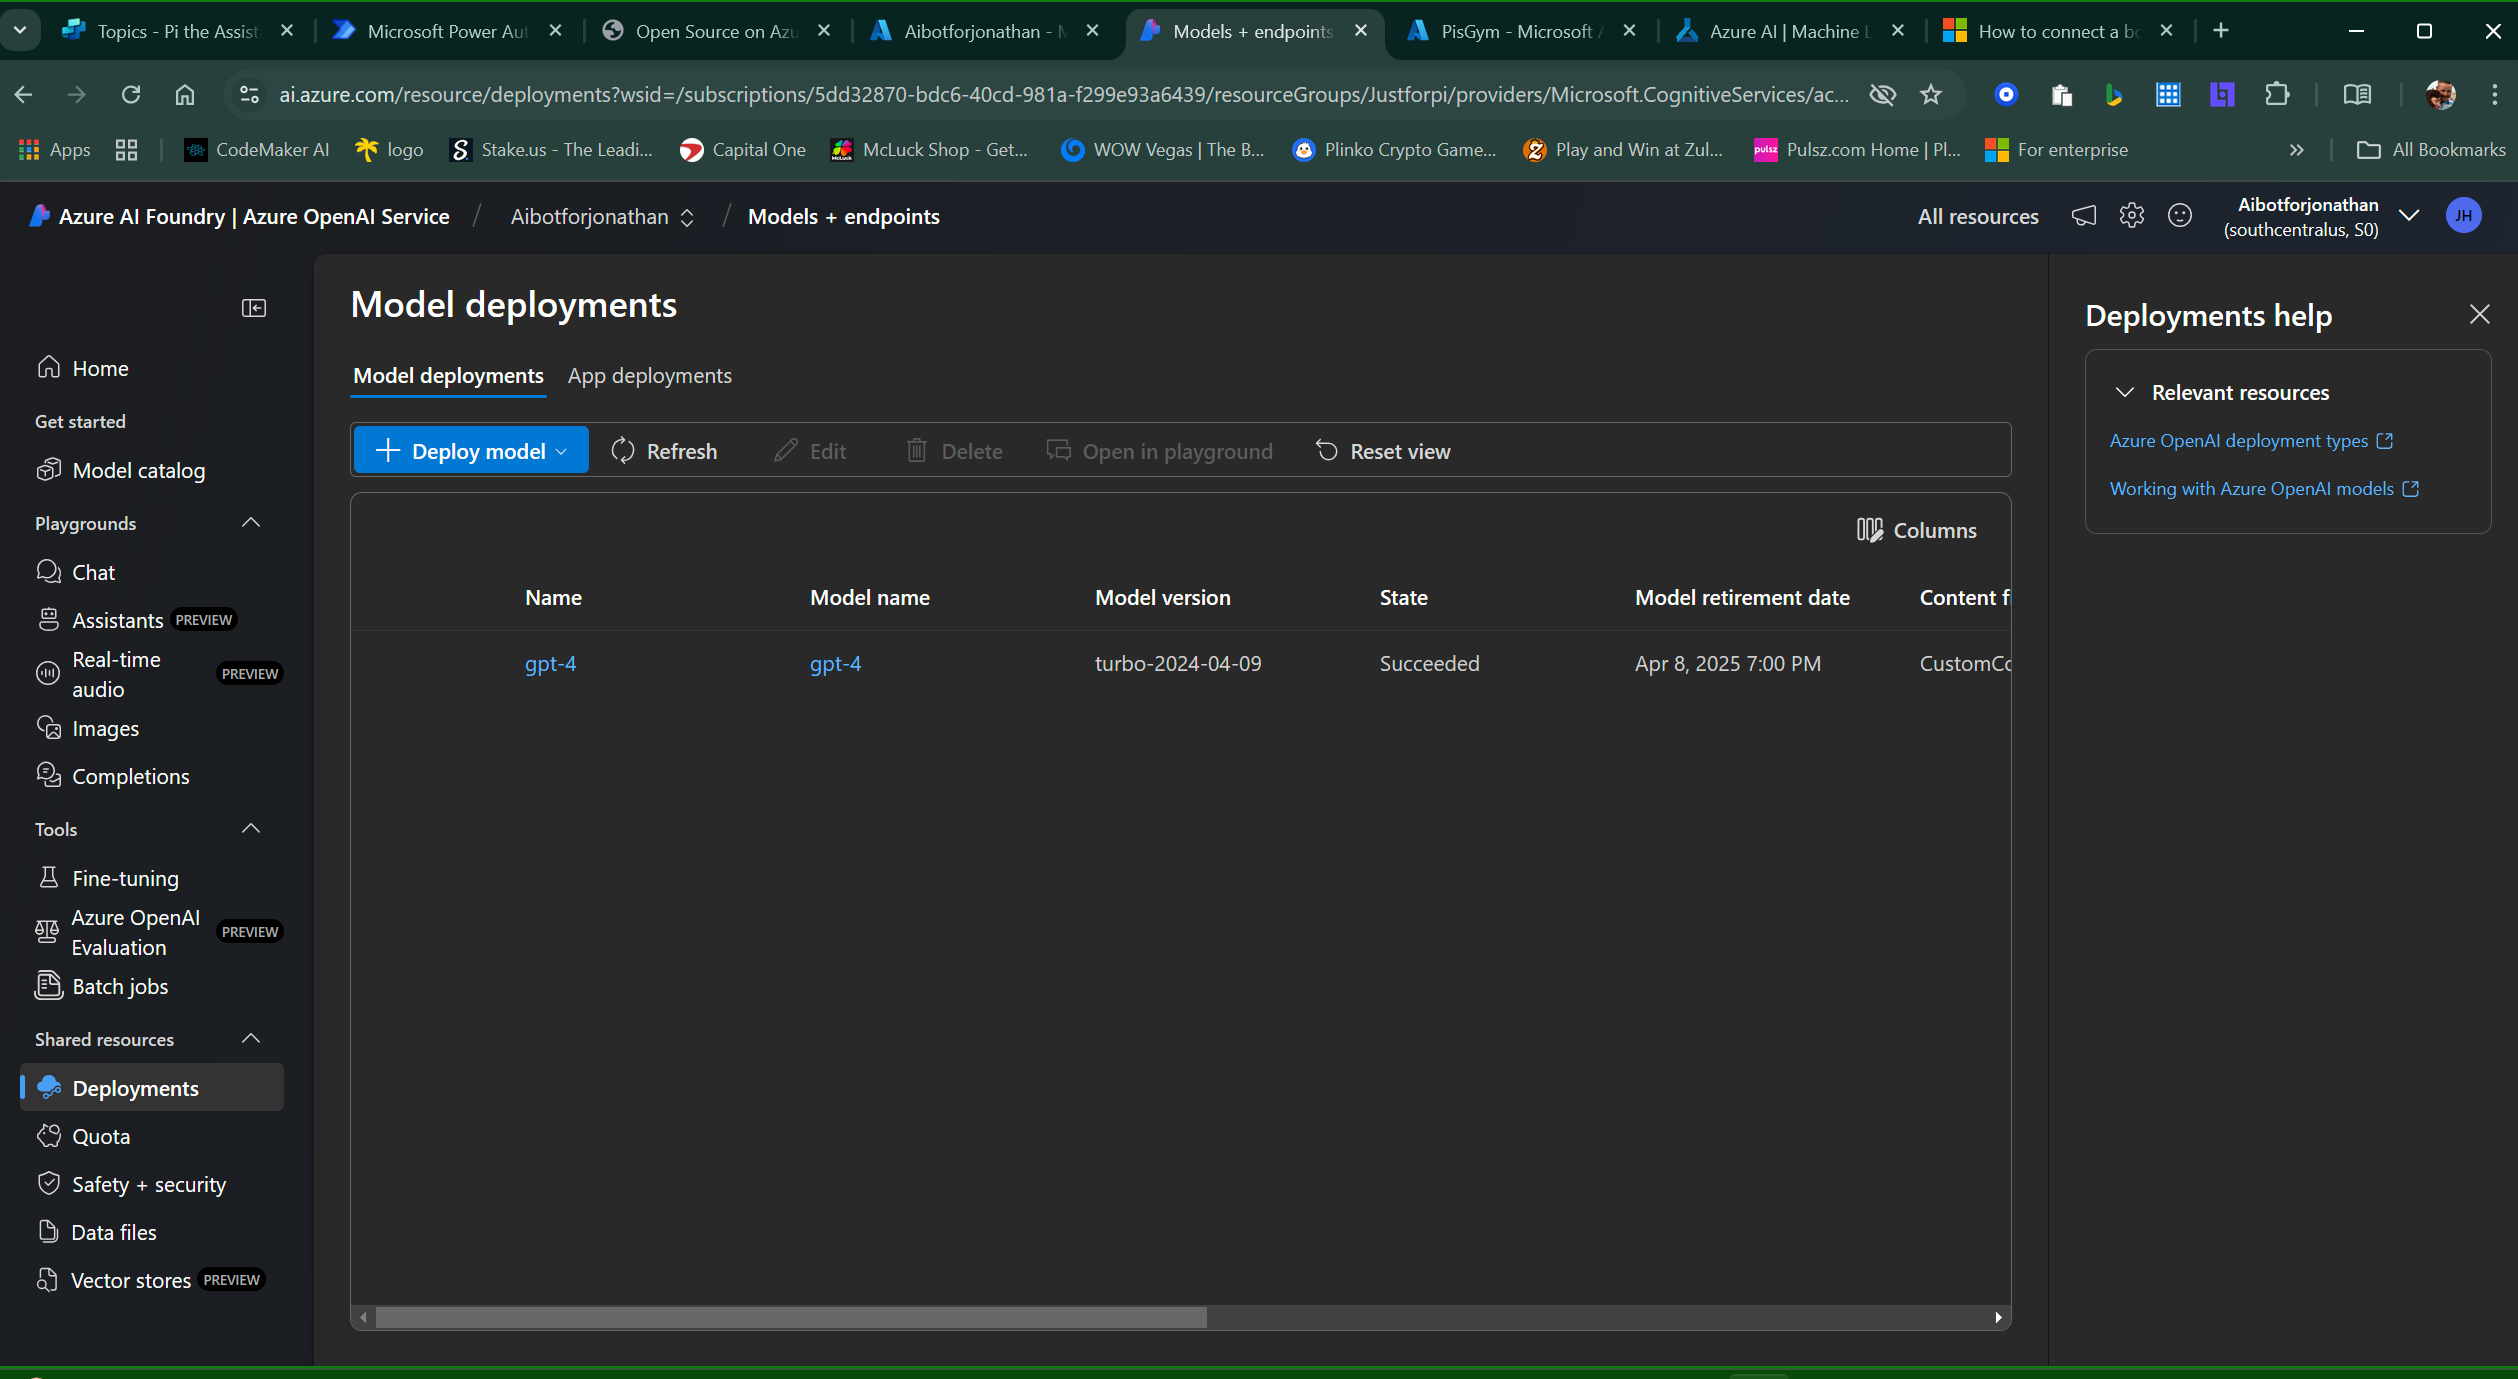This screenshot has height=1379, width=2518.
Task: Open the Aibotforjonathan project switcher chevron
Action: 688,216
